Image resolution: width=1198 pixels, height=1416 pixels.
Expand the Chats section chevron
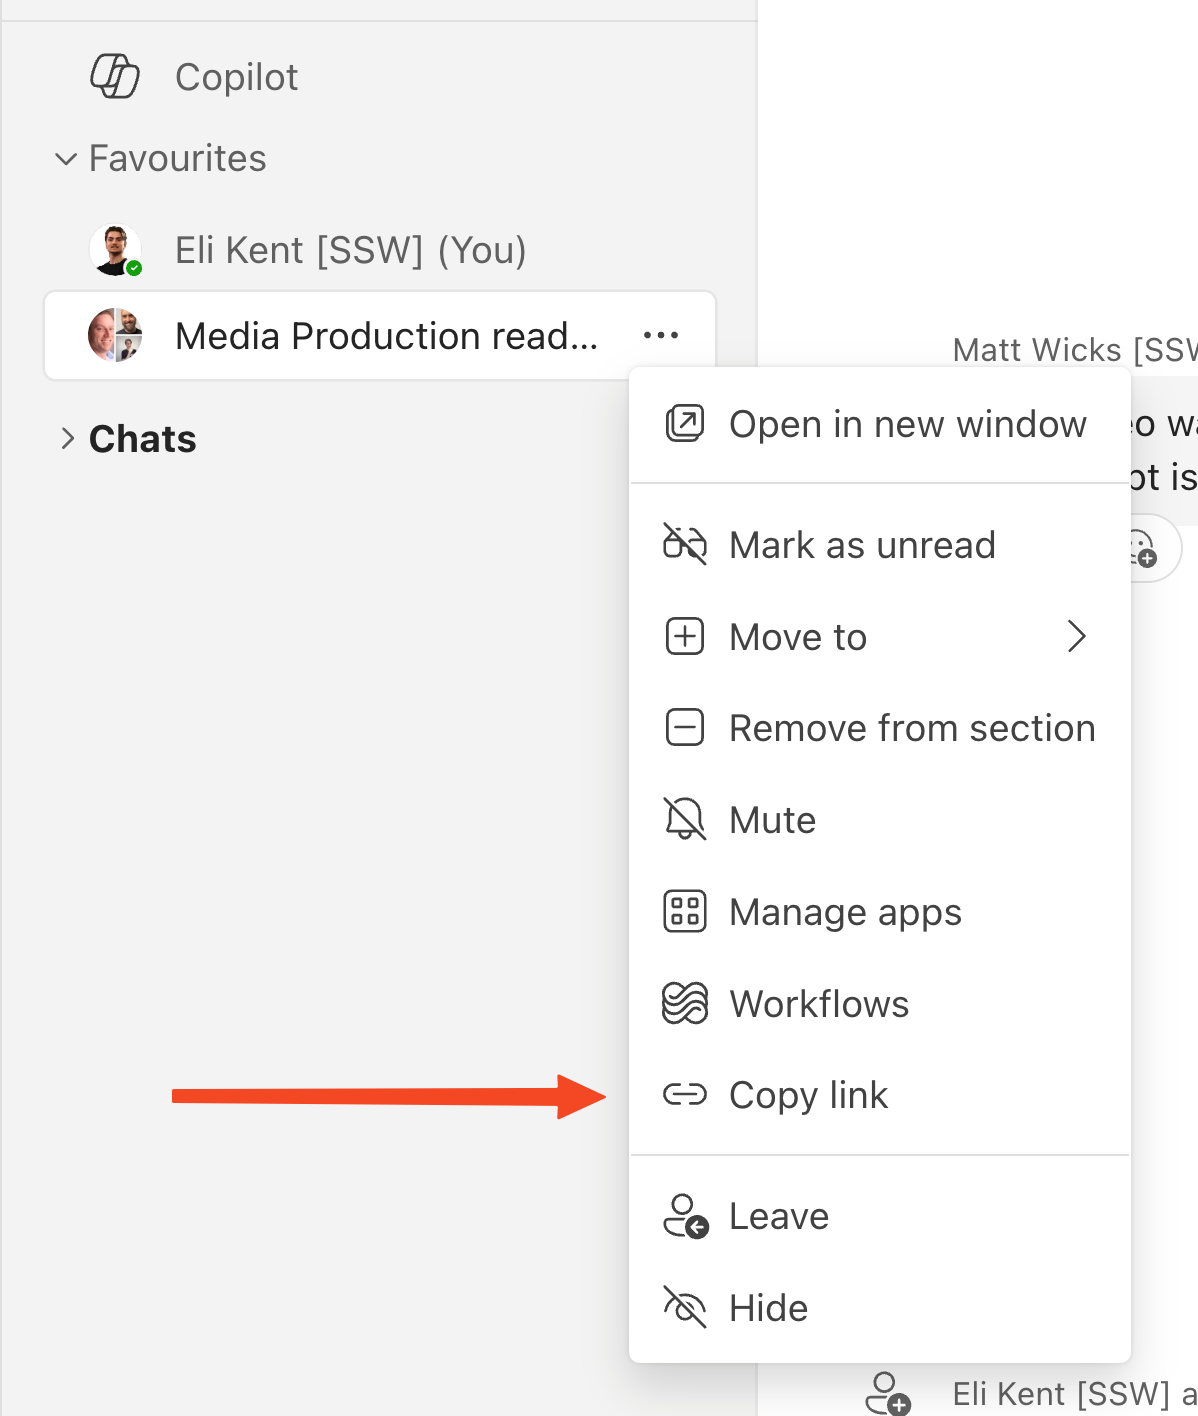pos(67,439)
